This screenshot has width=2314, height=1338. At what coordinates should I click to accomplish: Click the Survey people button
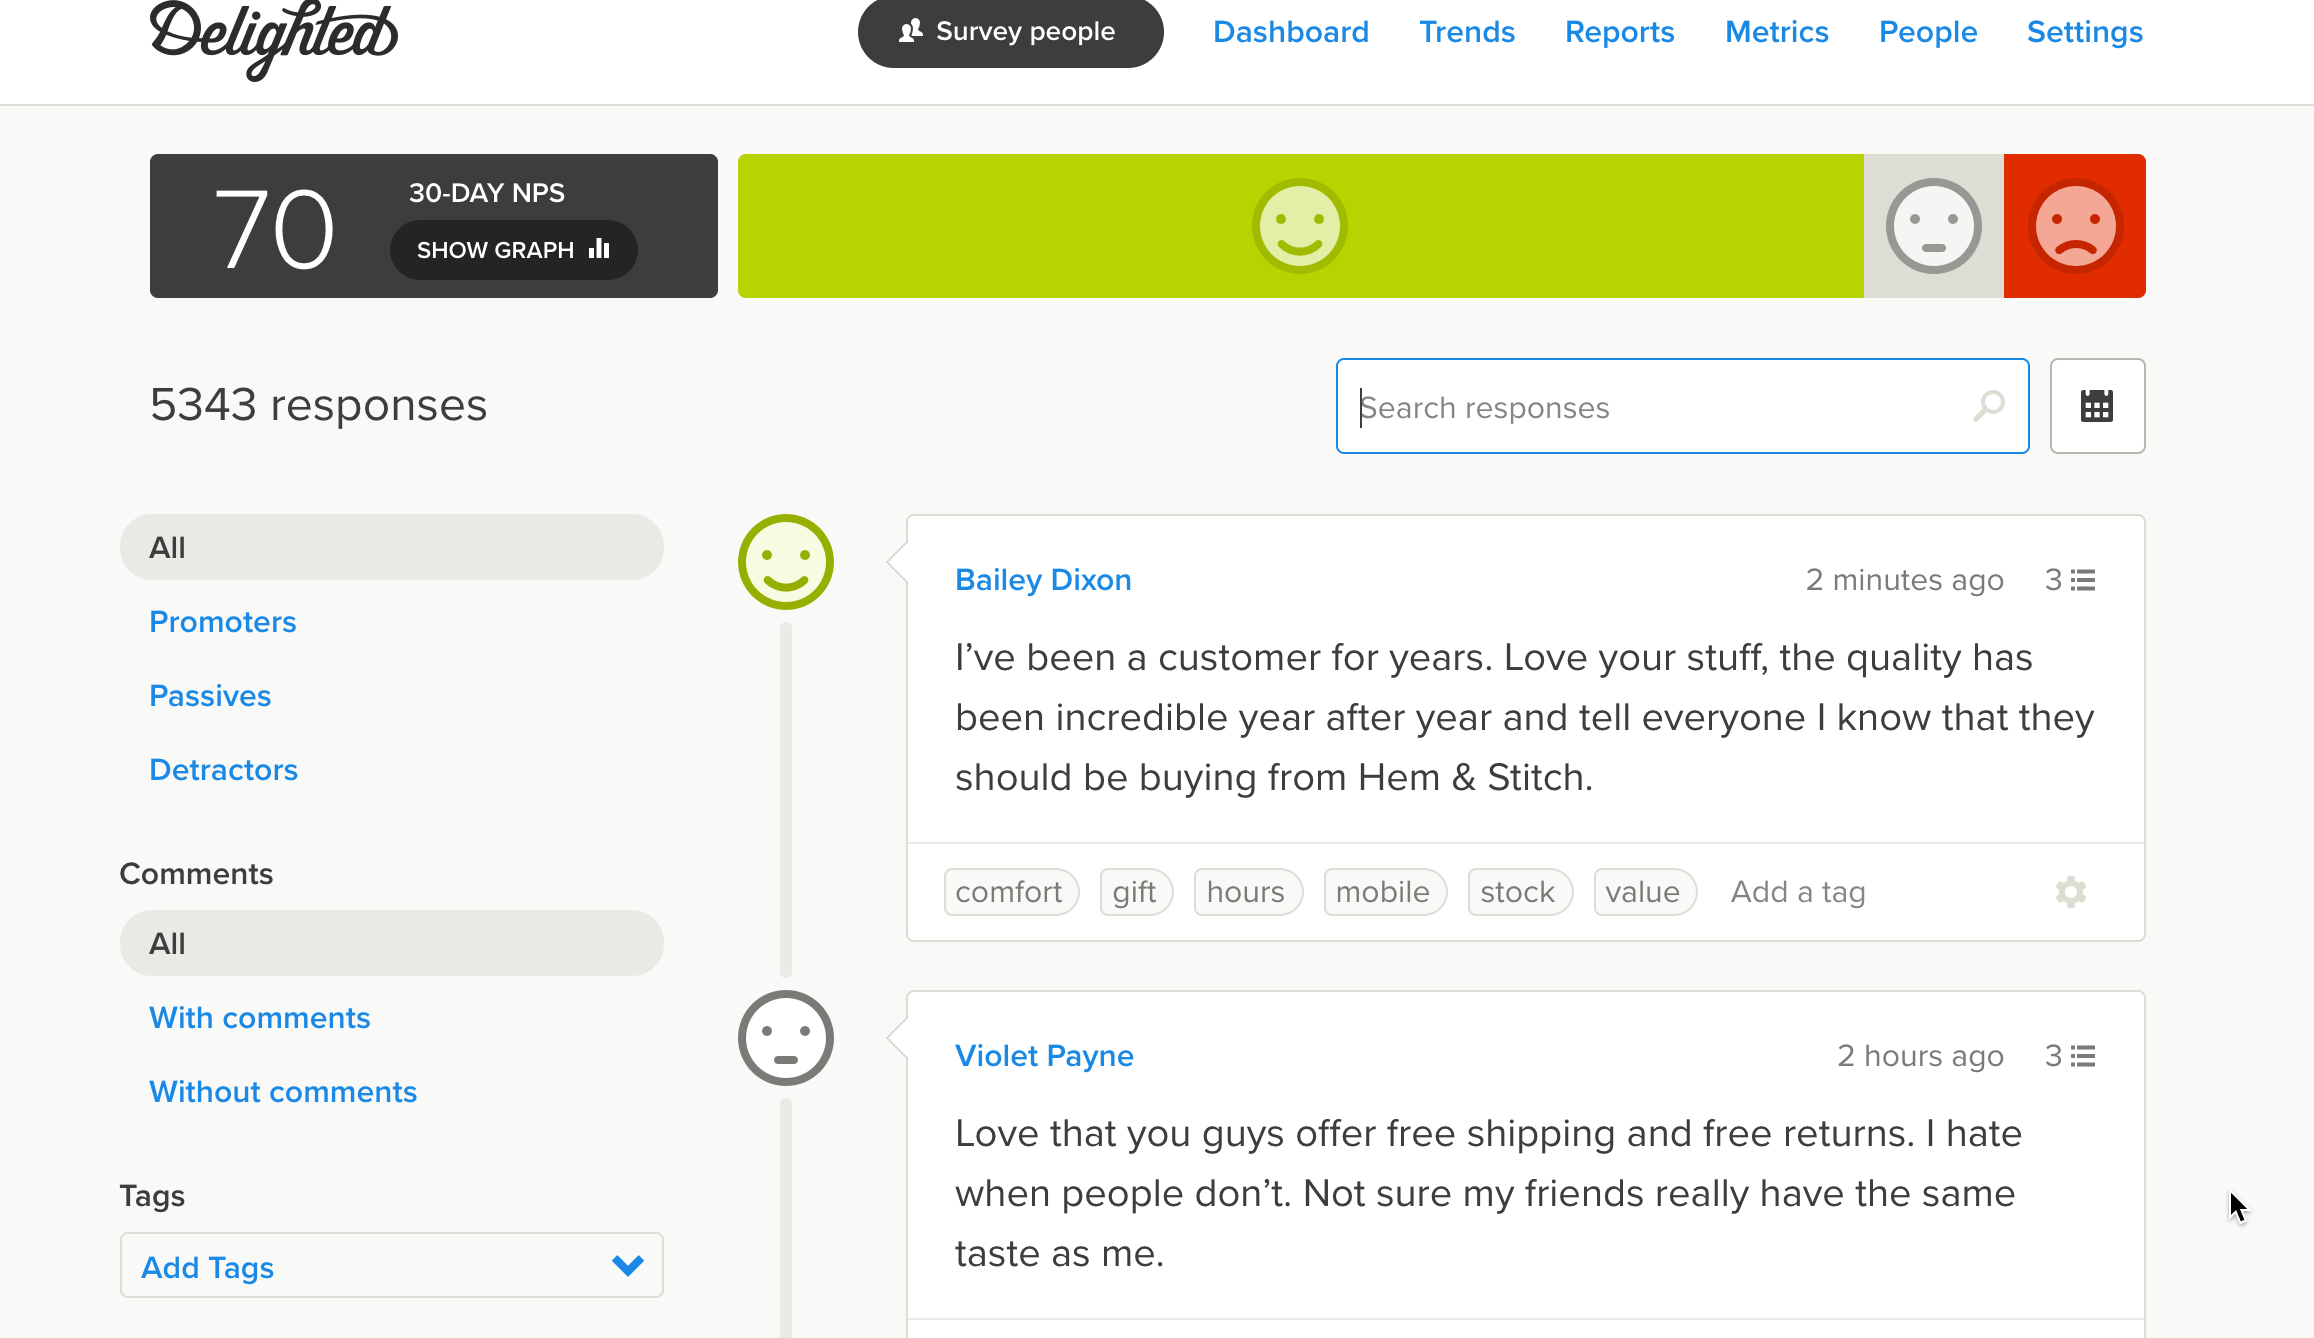point(1010,32)
